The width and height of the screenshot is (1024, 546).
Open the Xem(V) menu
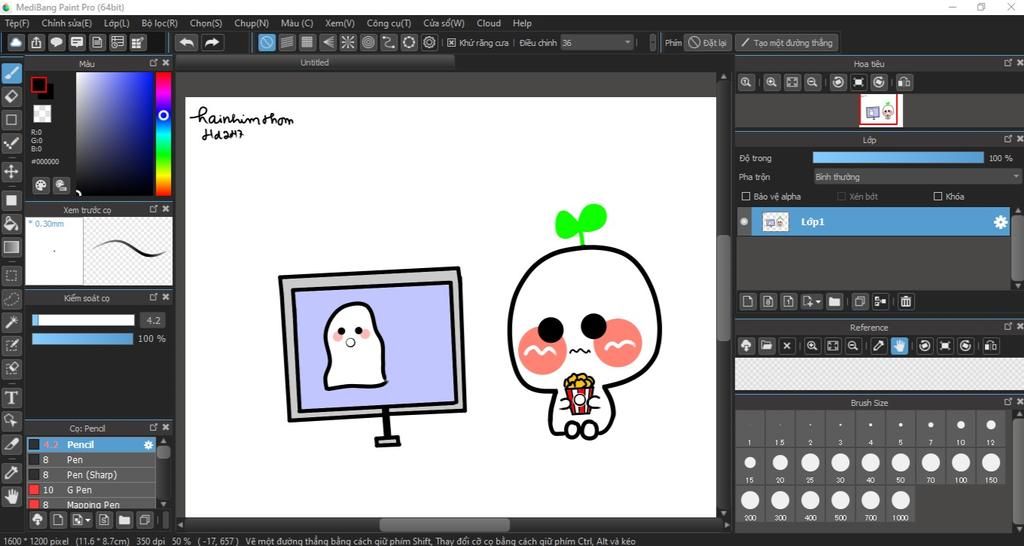(x=340, y=23)
